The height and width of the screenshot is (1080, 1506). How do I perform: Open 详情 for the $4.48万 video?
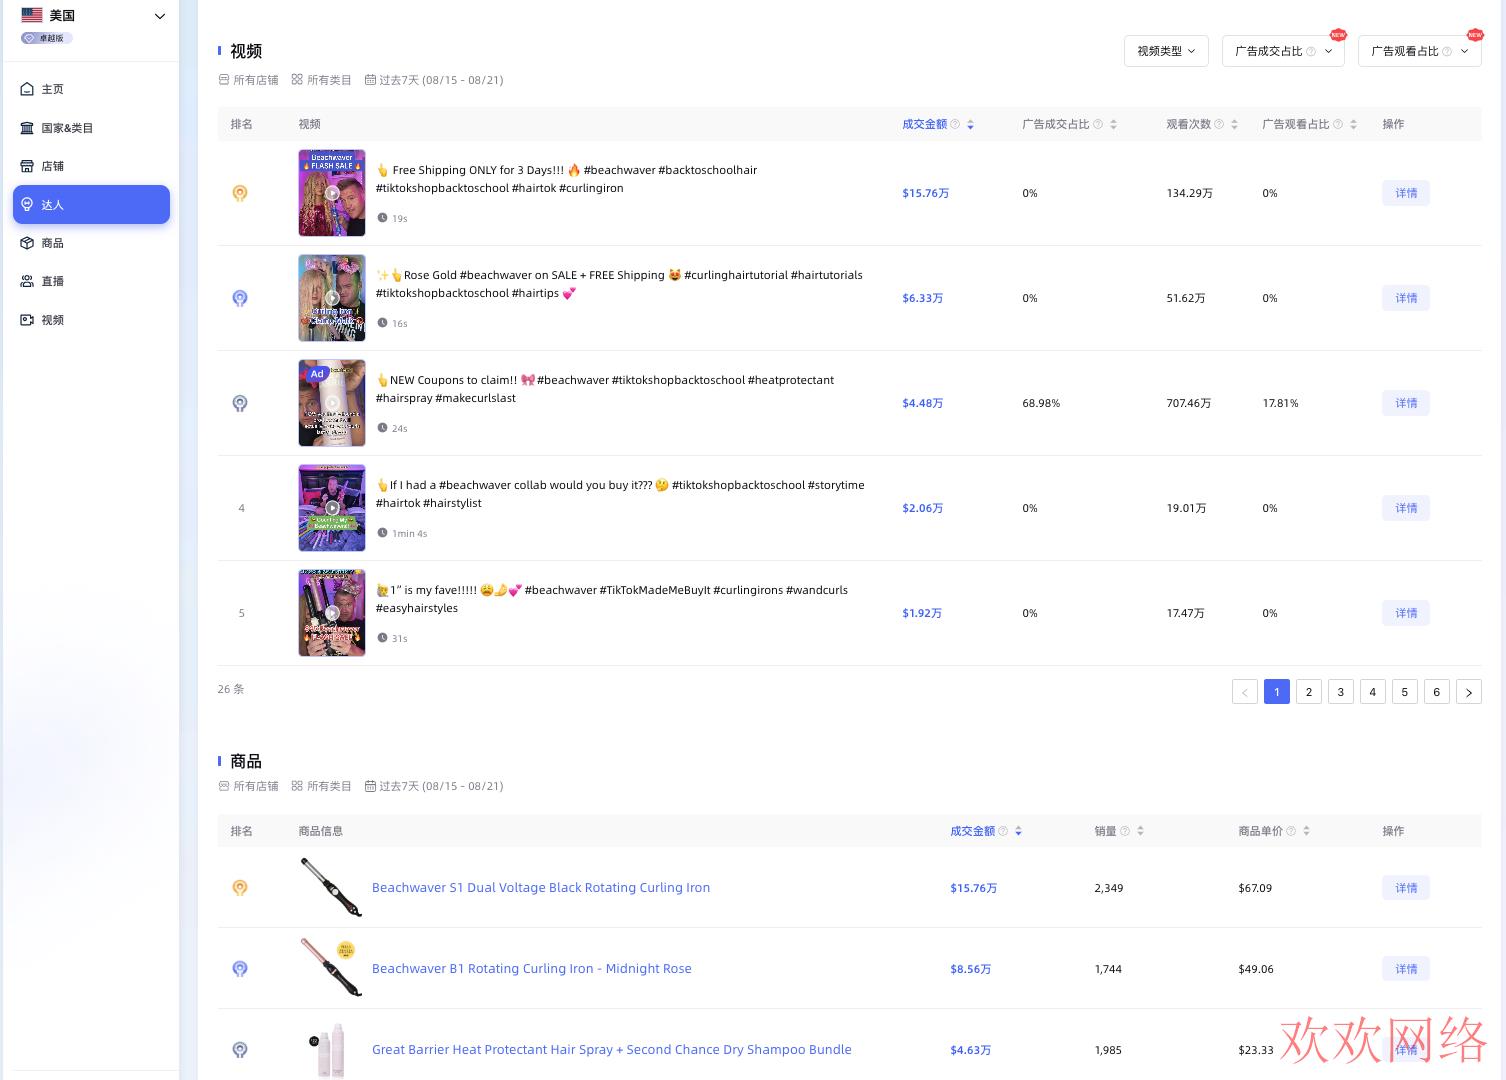(x=1406, y=403)
